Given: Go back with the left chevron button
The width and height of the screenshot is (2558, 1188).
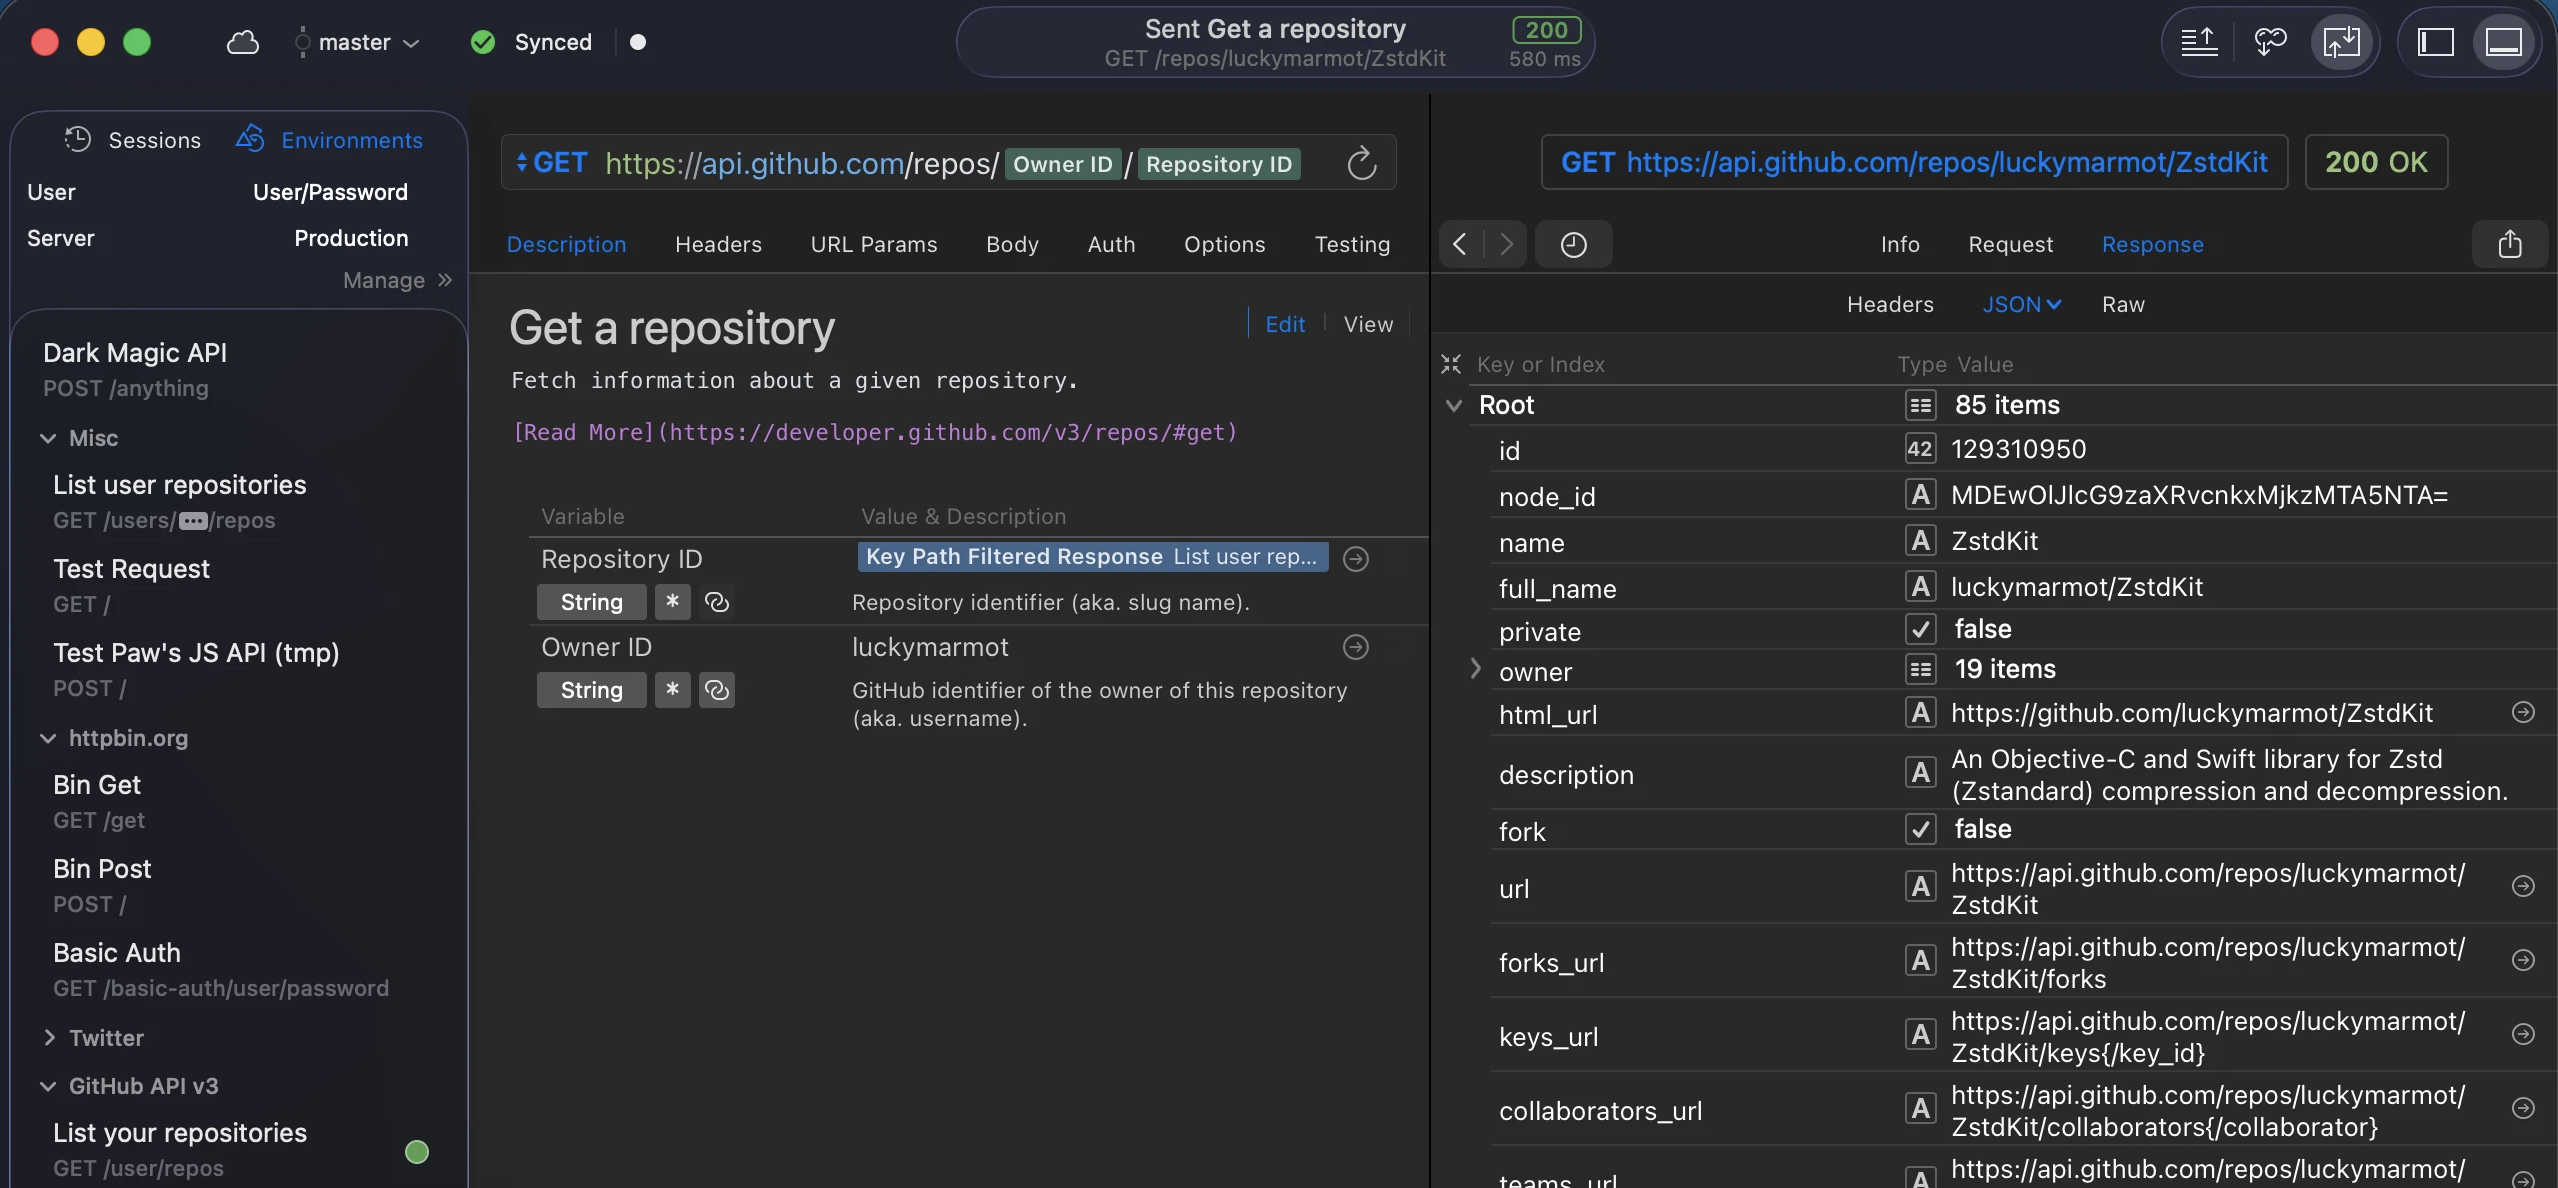Looking at the screenshot, I should [x=1460, y=244].
